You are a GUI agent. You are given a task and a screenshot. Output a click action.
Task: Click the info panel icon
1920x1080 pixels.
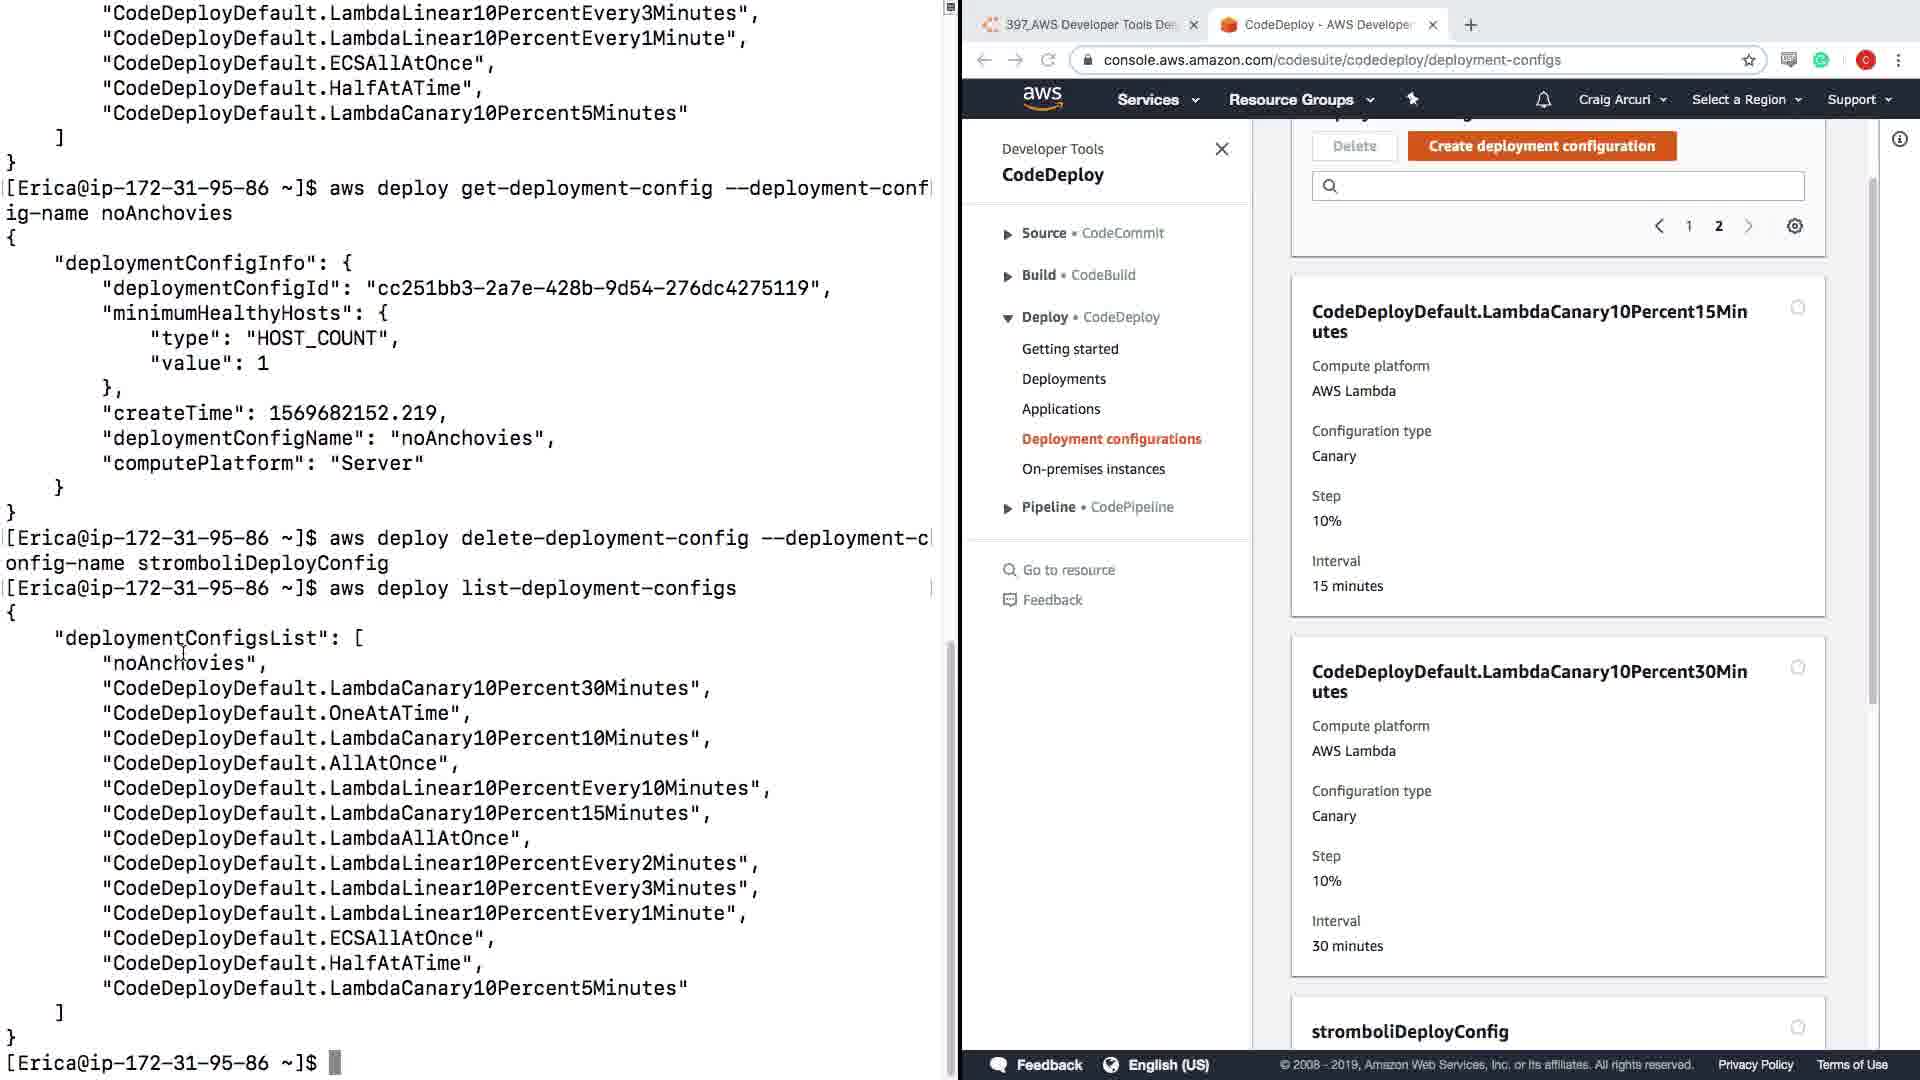(1899, 139)
